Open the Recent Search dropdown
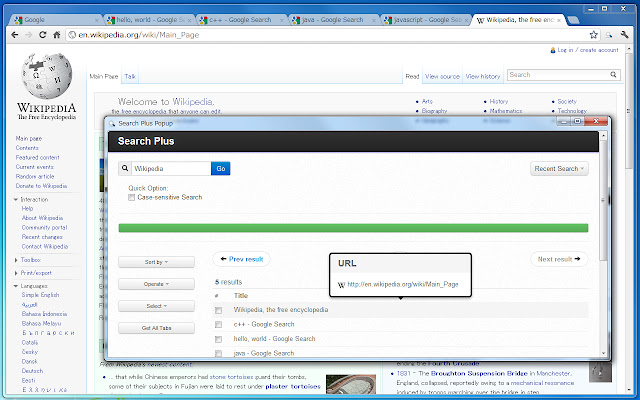Viewport: 640px width, 400px height. (559, 169)
